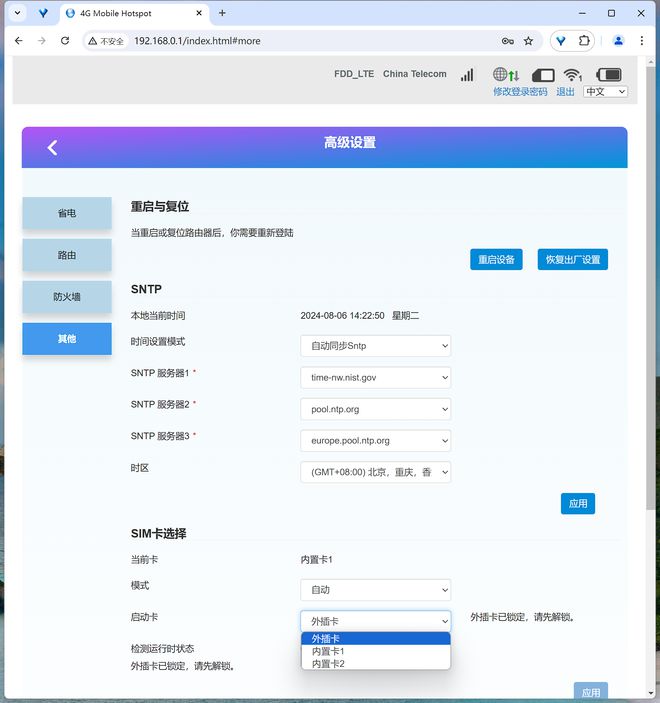Image resolution: width=660 pixels, height=703 pixels.
Task: Click 退出 logout link
Action: pos(565,91)
